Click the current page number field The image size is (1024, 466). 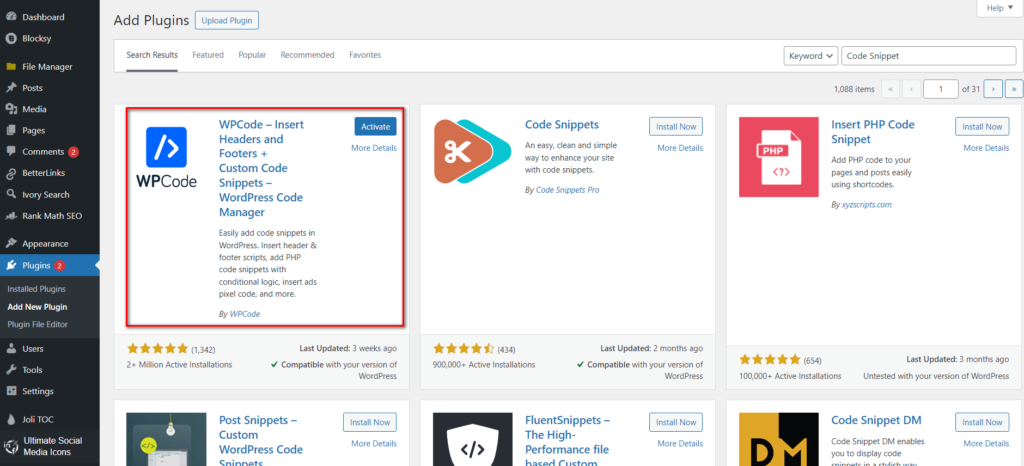click(941, 89)
